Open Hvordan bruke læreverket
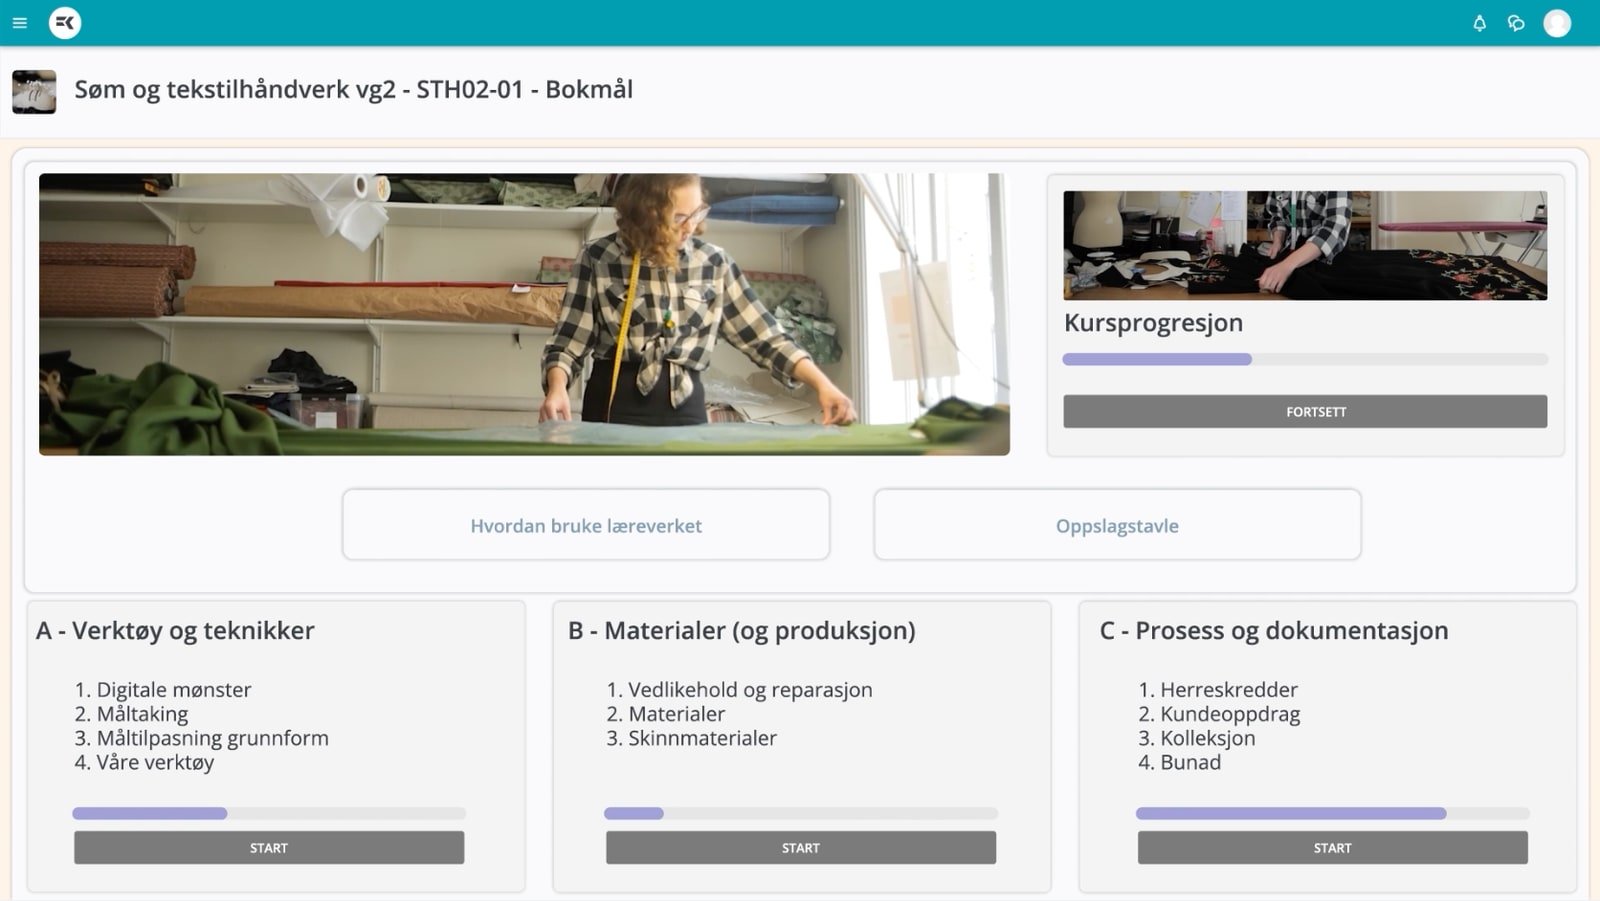Image resolution: width=1600 pixels, height=901 pixels. point(586,525)
